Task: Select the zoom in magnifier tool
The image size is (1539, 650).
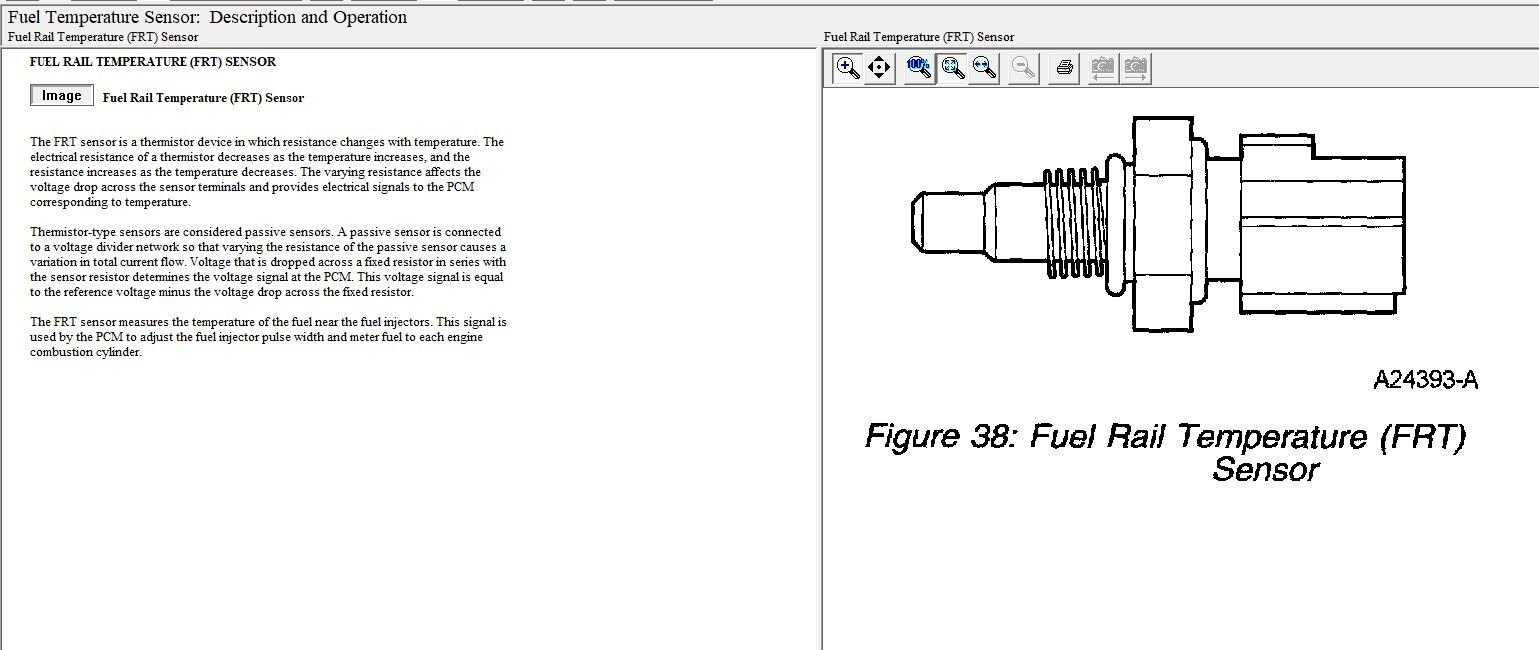Action: (x=848, y=68)
